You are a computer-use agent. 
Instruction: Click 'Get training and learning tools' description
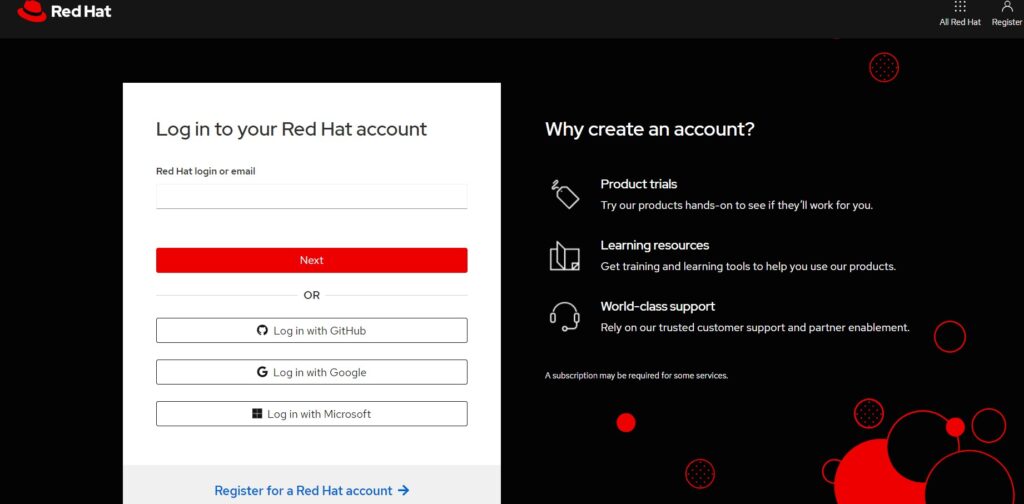pos(748,266)
